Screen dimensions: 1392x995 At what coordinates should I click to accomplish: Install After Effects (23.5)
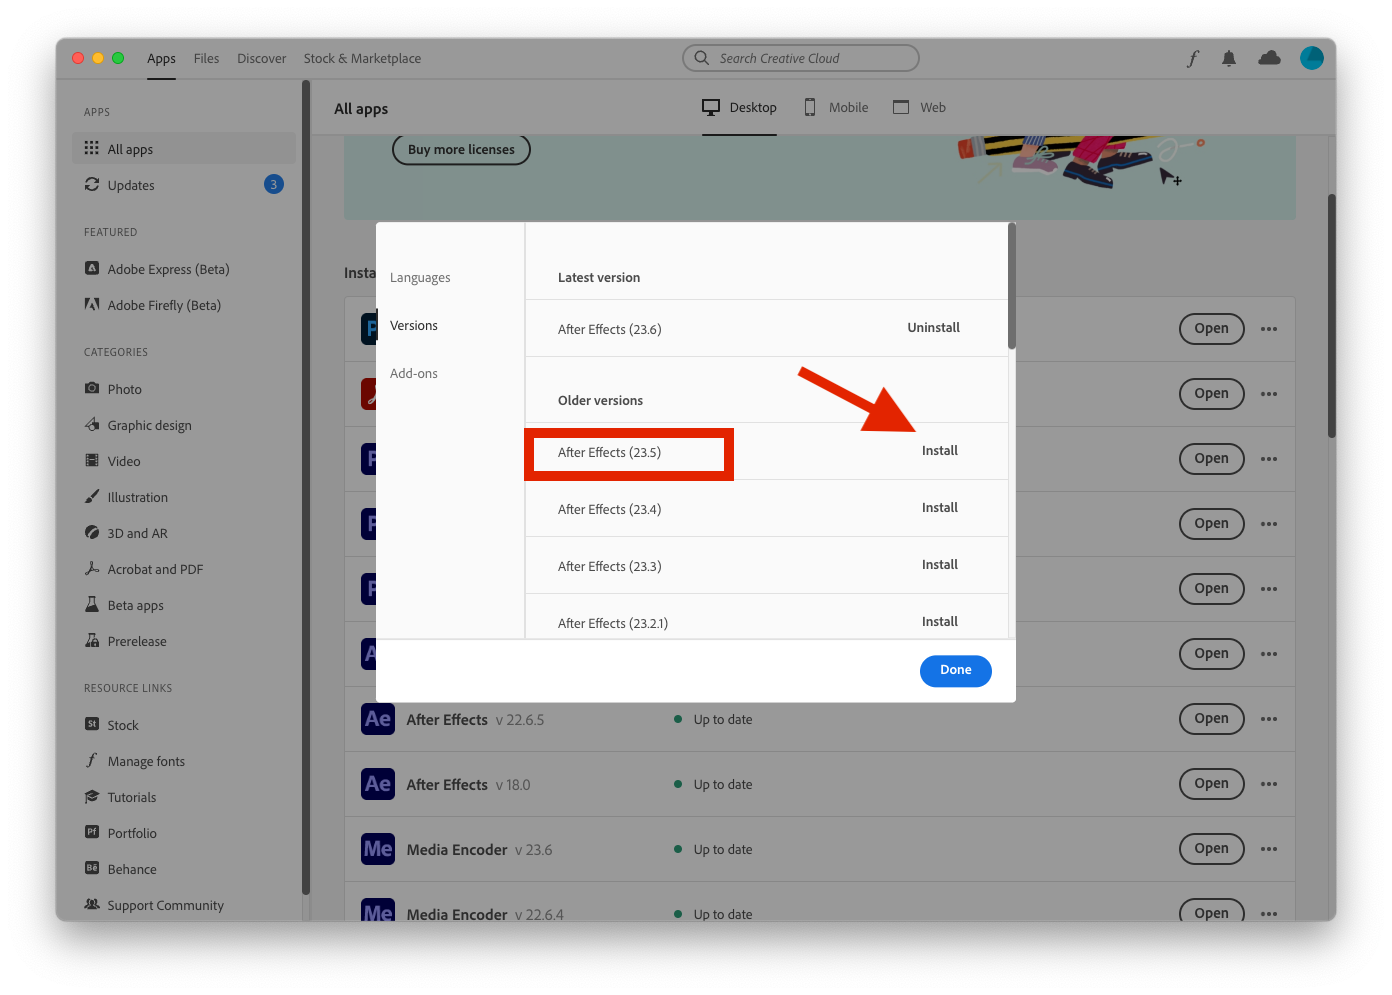[940, 451]
